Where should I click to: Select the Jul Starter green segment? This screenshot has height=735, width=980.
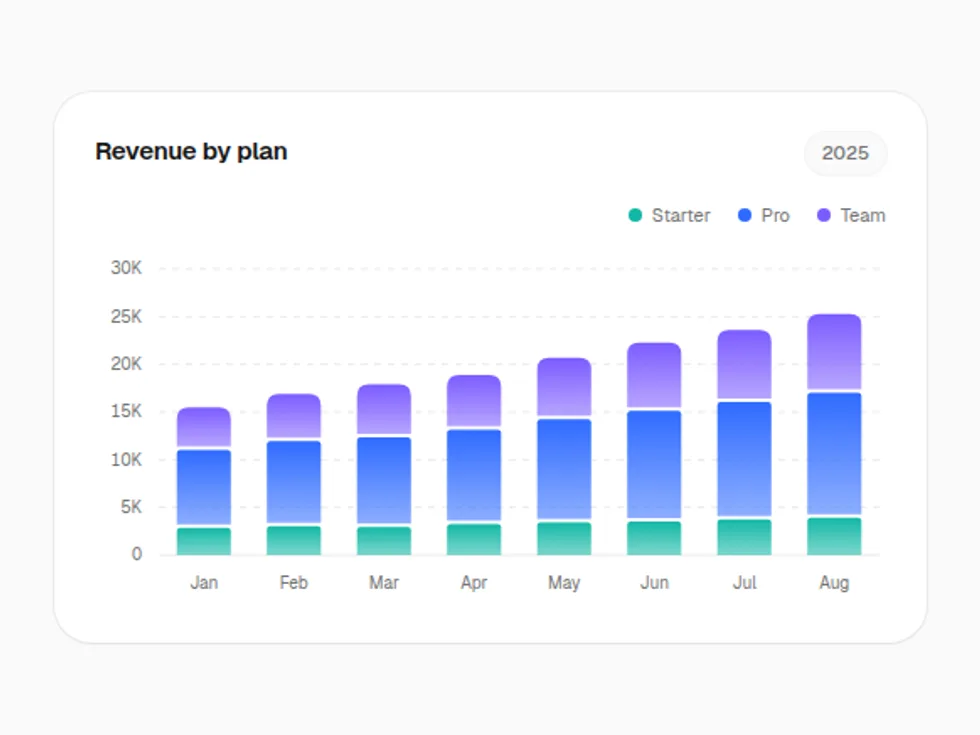pos(744,538)
